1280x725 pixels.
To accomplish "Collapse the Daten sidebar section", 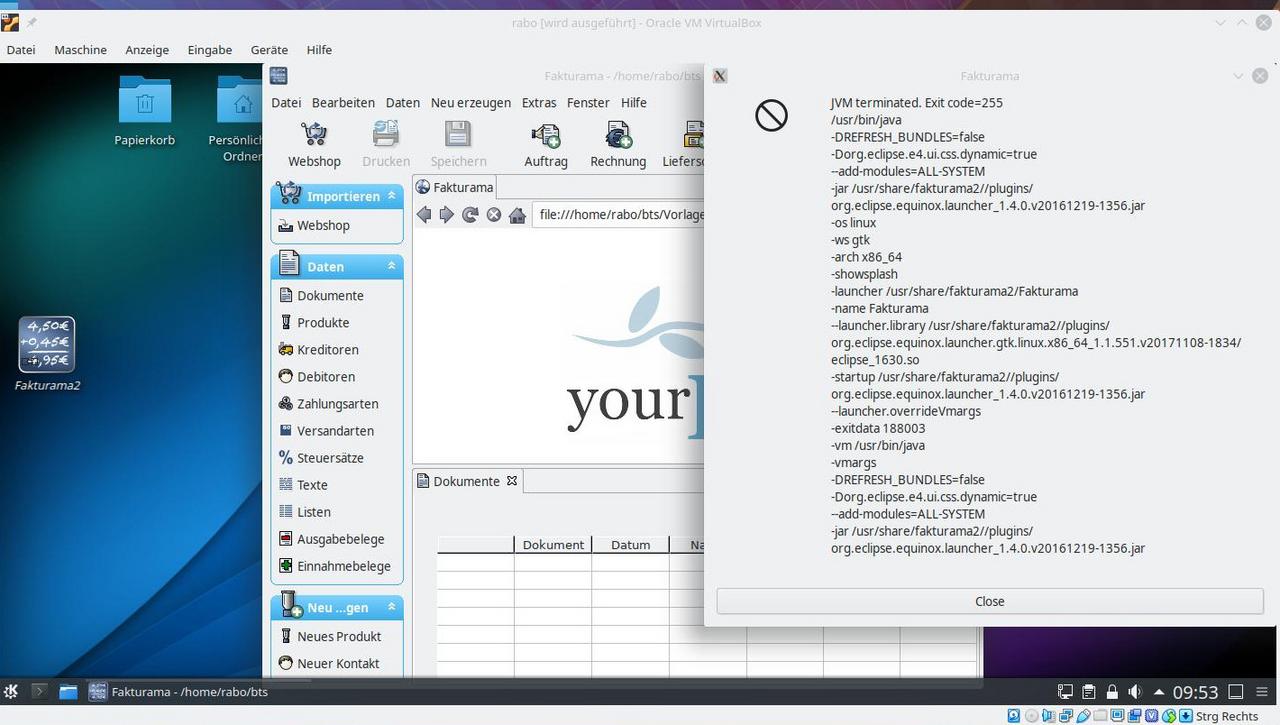I will [390, 266].
